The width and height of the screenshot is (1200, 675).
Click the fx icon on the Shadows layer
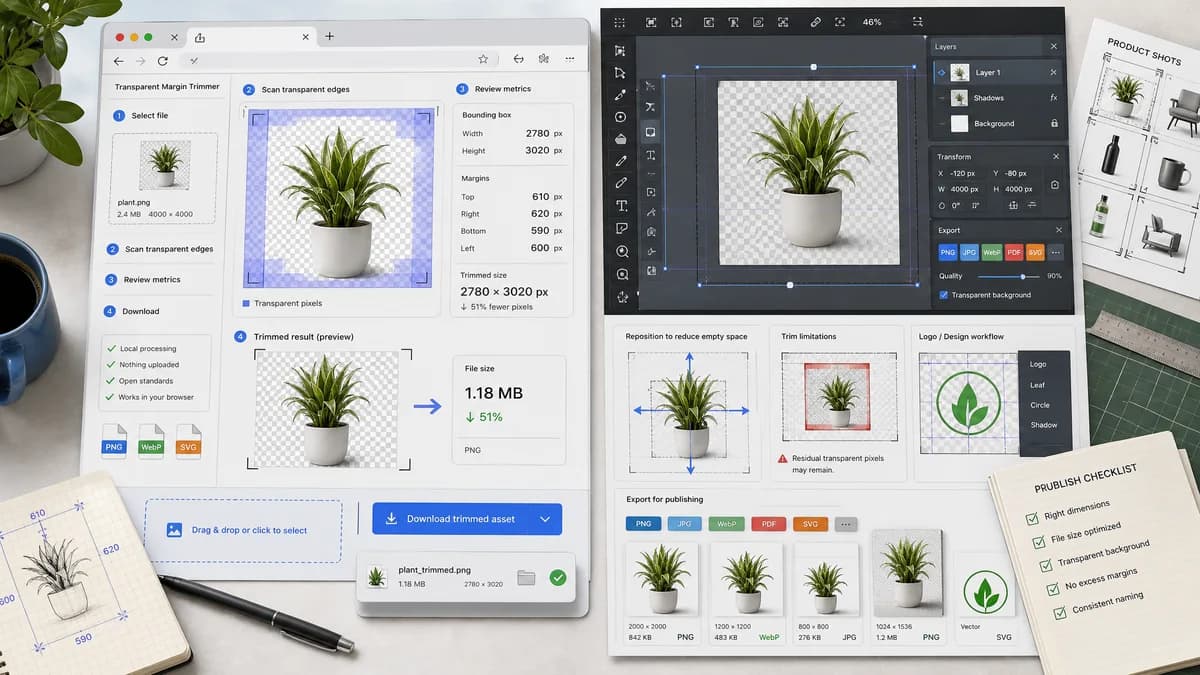pos(1054,98)
